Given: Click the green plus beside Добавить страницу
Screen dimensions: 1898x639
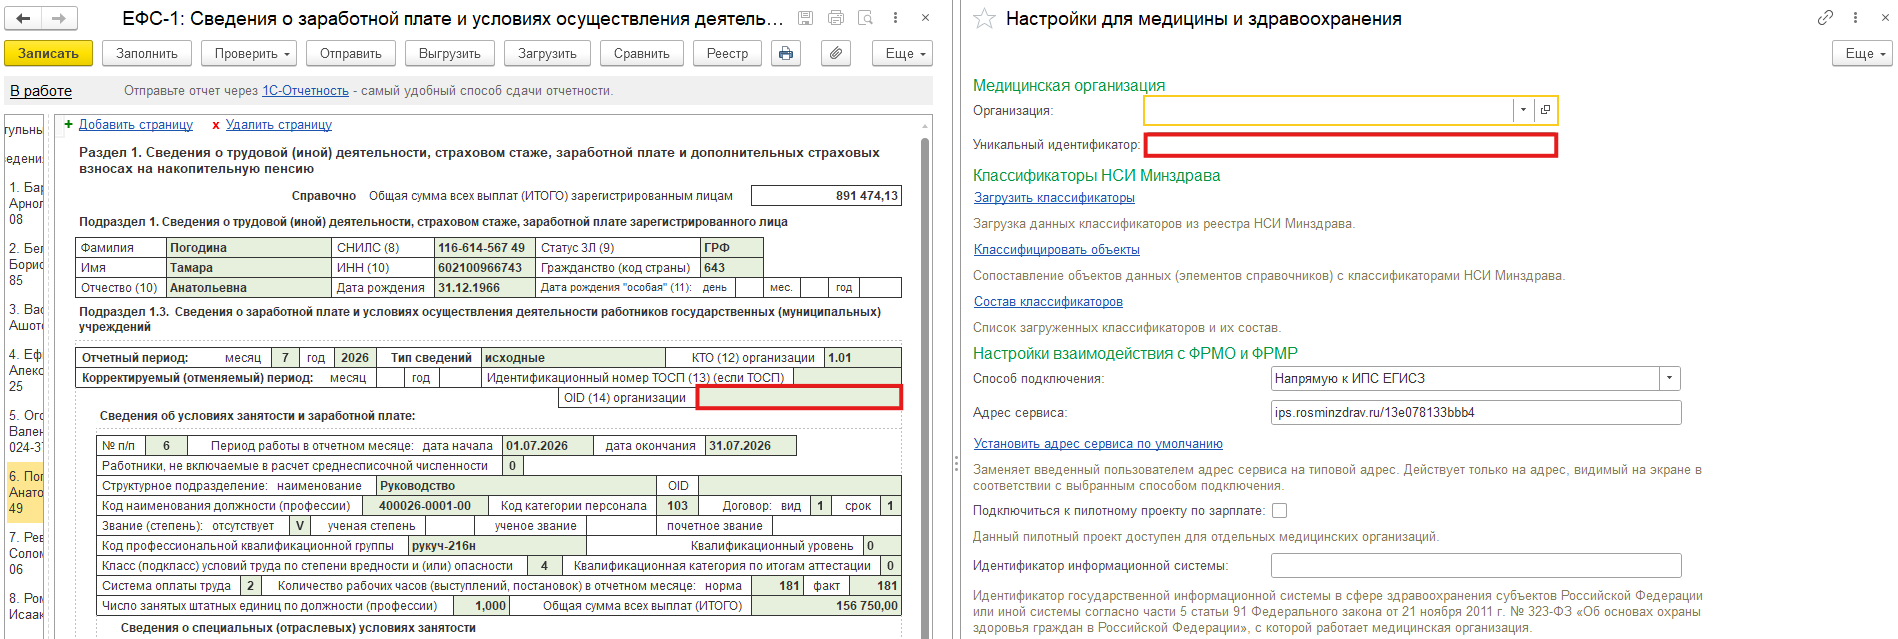Looking at the screenshot, I should point(68,125).
